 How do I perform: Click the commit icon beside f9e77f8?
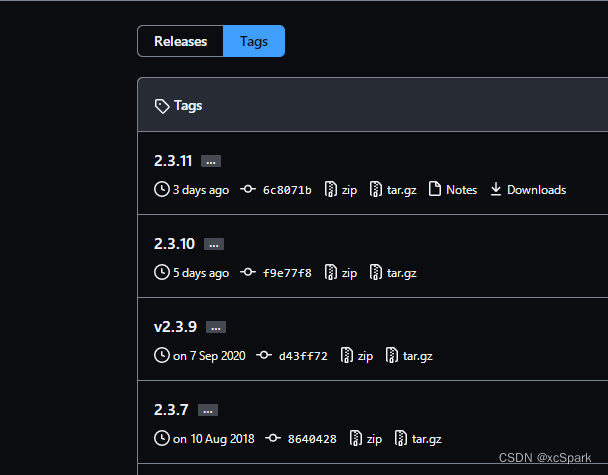[x=248, y=272]
